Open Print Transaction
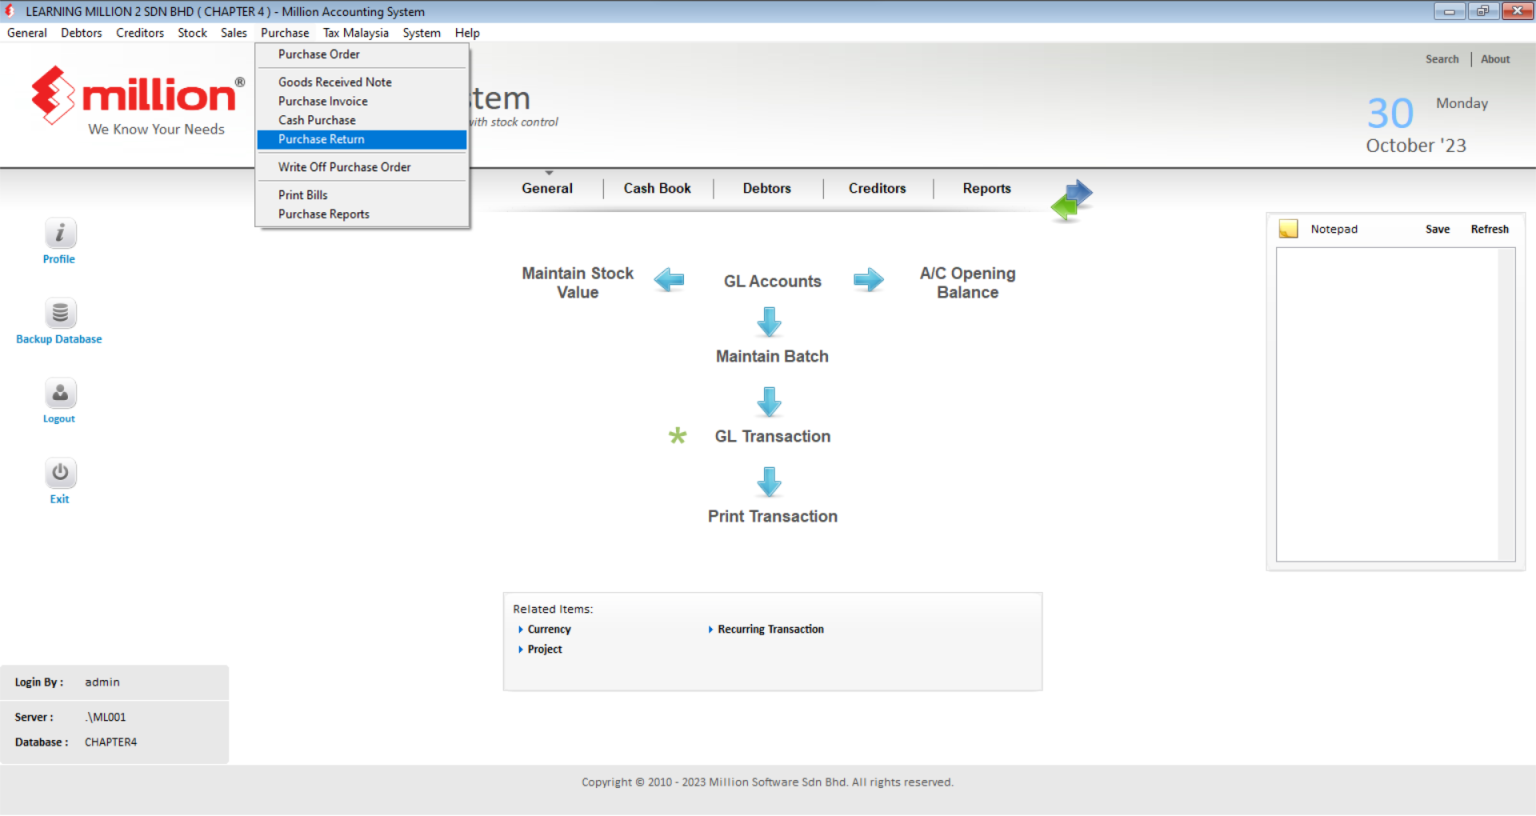Viewport: 1536px width, 816px height. pyautogui.click(x=773, y=516)
